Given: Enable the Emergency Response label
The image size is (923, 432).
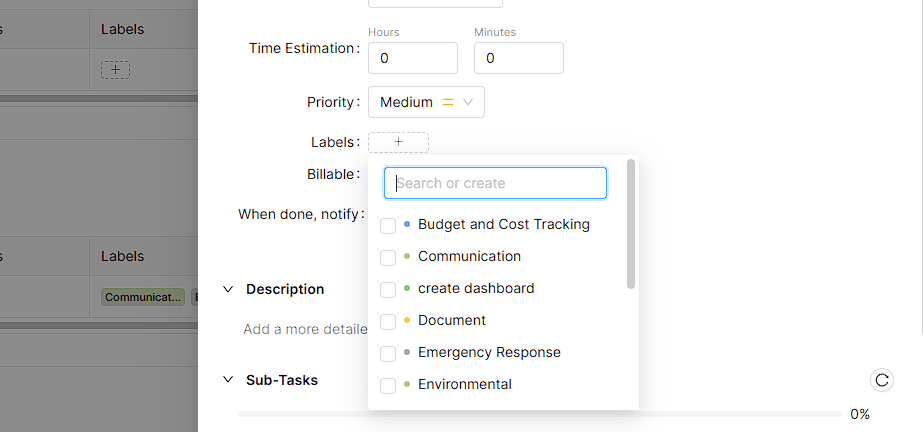Looking at the screenshot, I should coord(388,353).
